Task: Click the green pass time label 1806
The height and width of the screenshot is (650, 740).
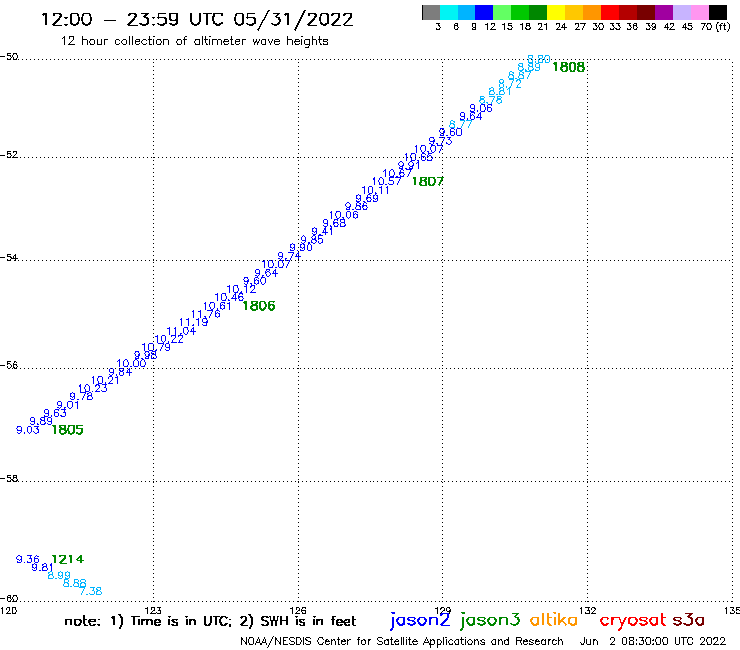Action: pos(259,306)
